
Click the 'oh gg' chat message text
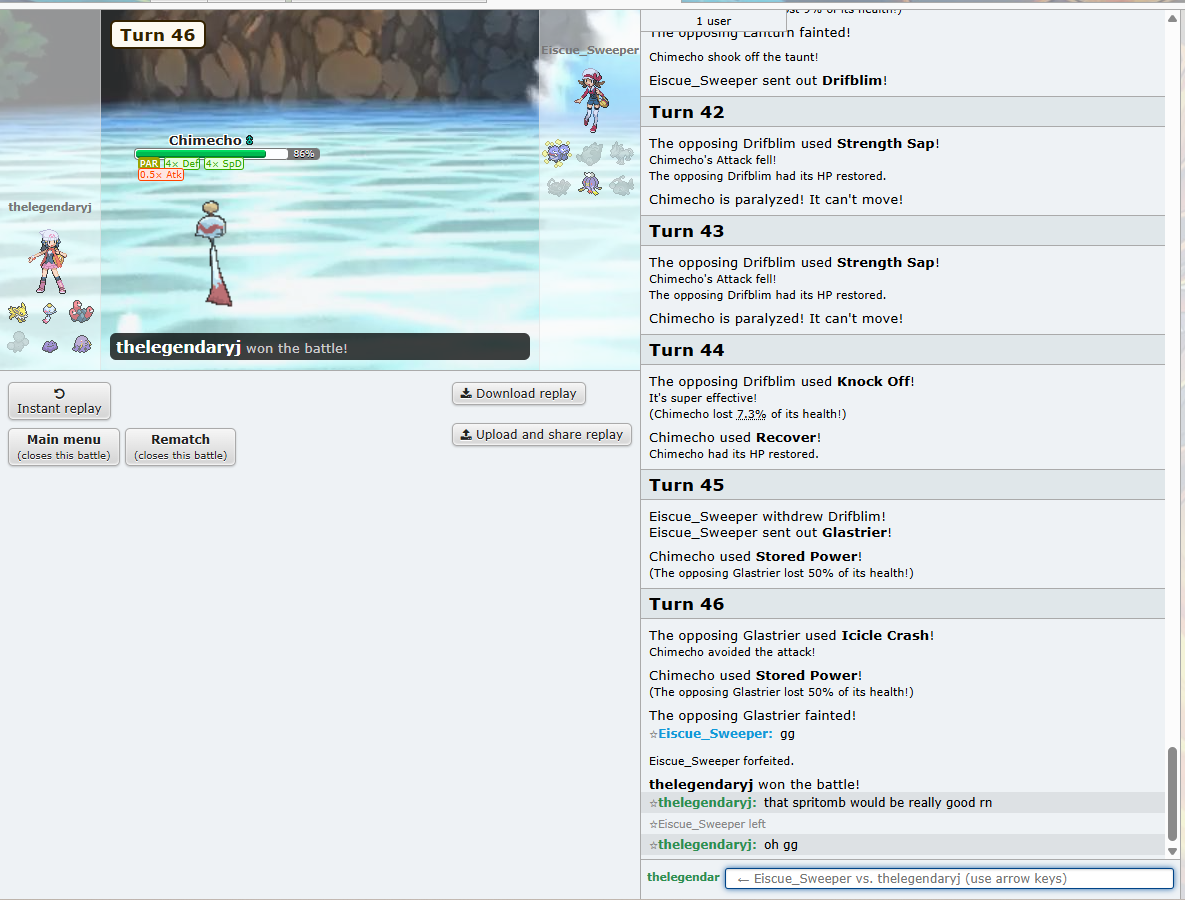point(781,845)
